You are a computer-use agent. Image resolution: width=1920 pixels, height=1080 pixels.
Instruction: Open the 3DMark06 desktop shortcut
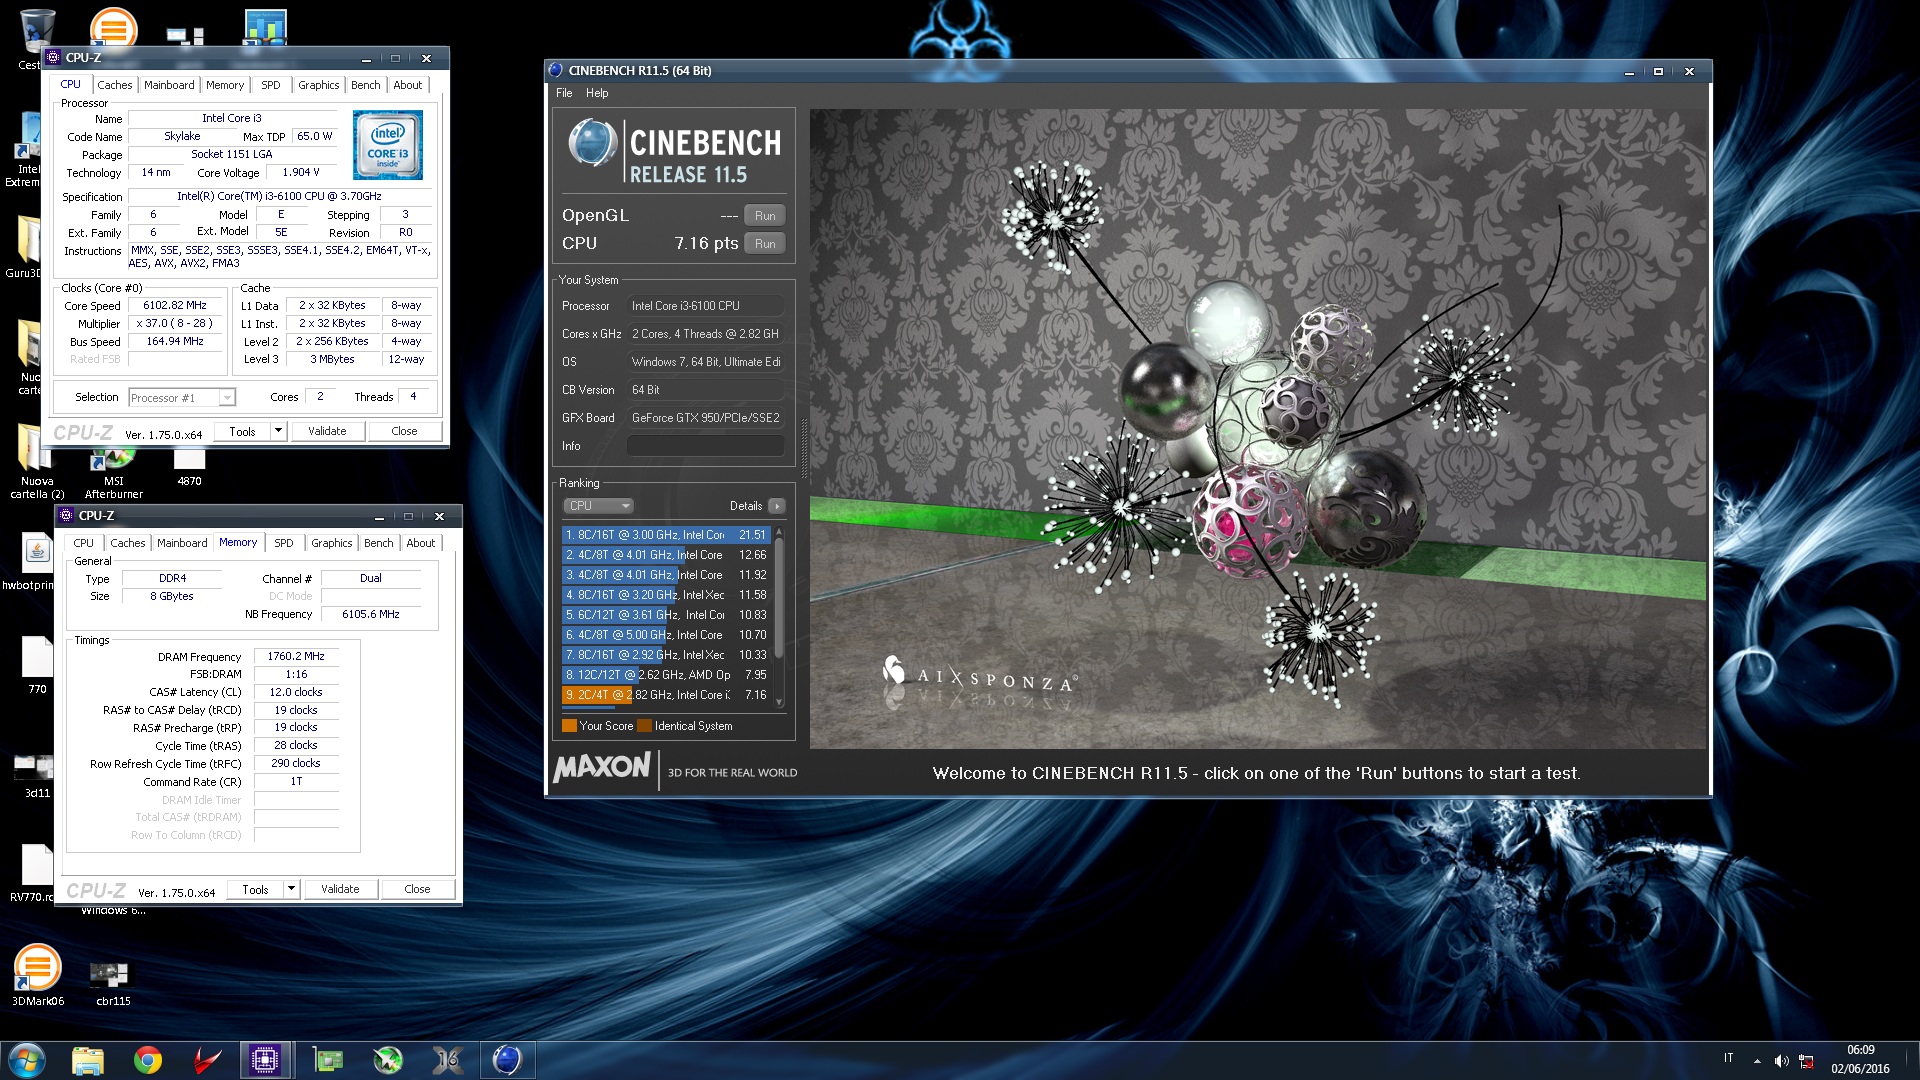37,972
